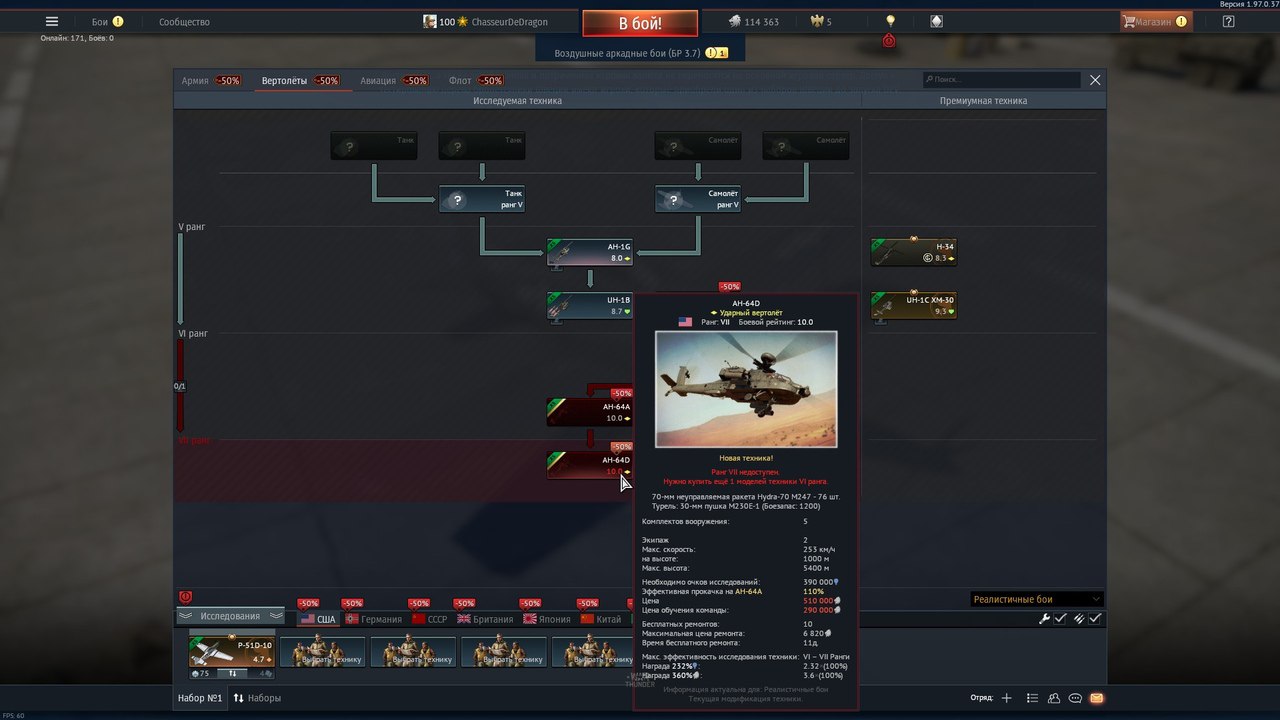Open the Магазин shop
Screen dimensions: 1280x720
[x=1156, y=21]
